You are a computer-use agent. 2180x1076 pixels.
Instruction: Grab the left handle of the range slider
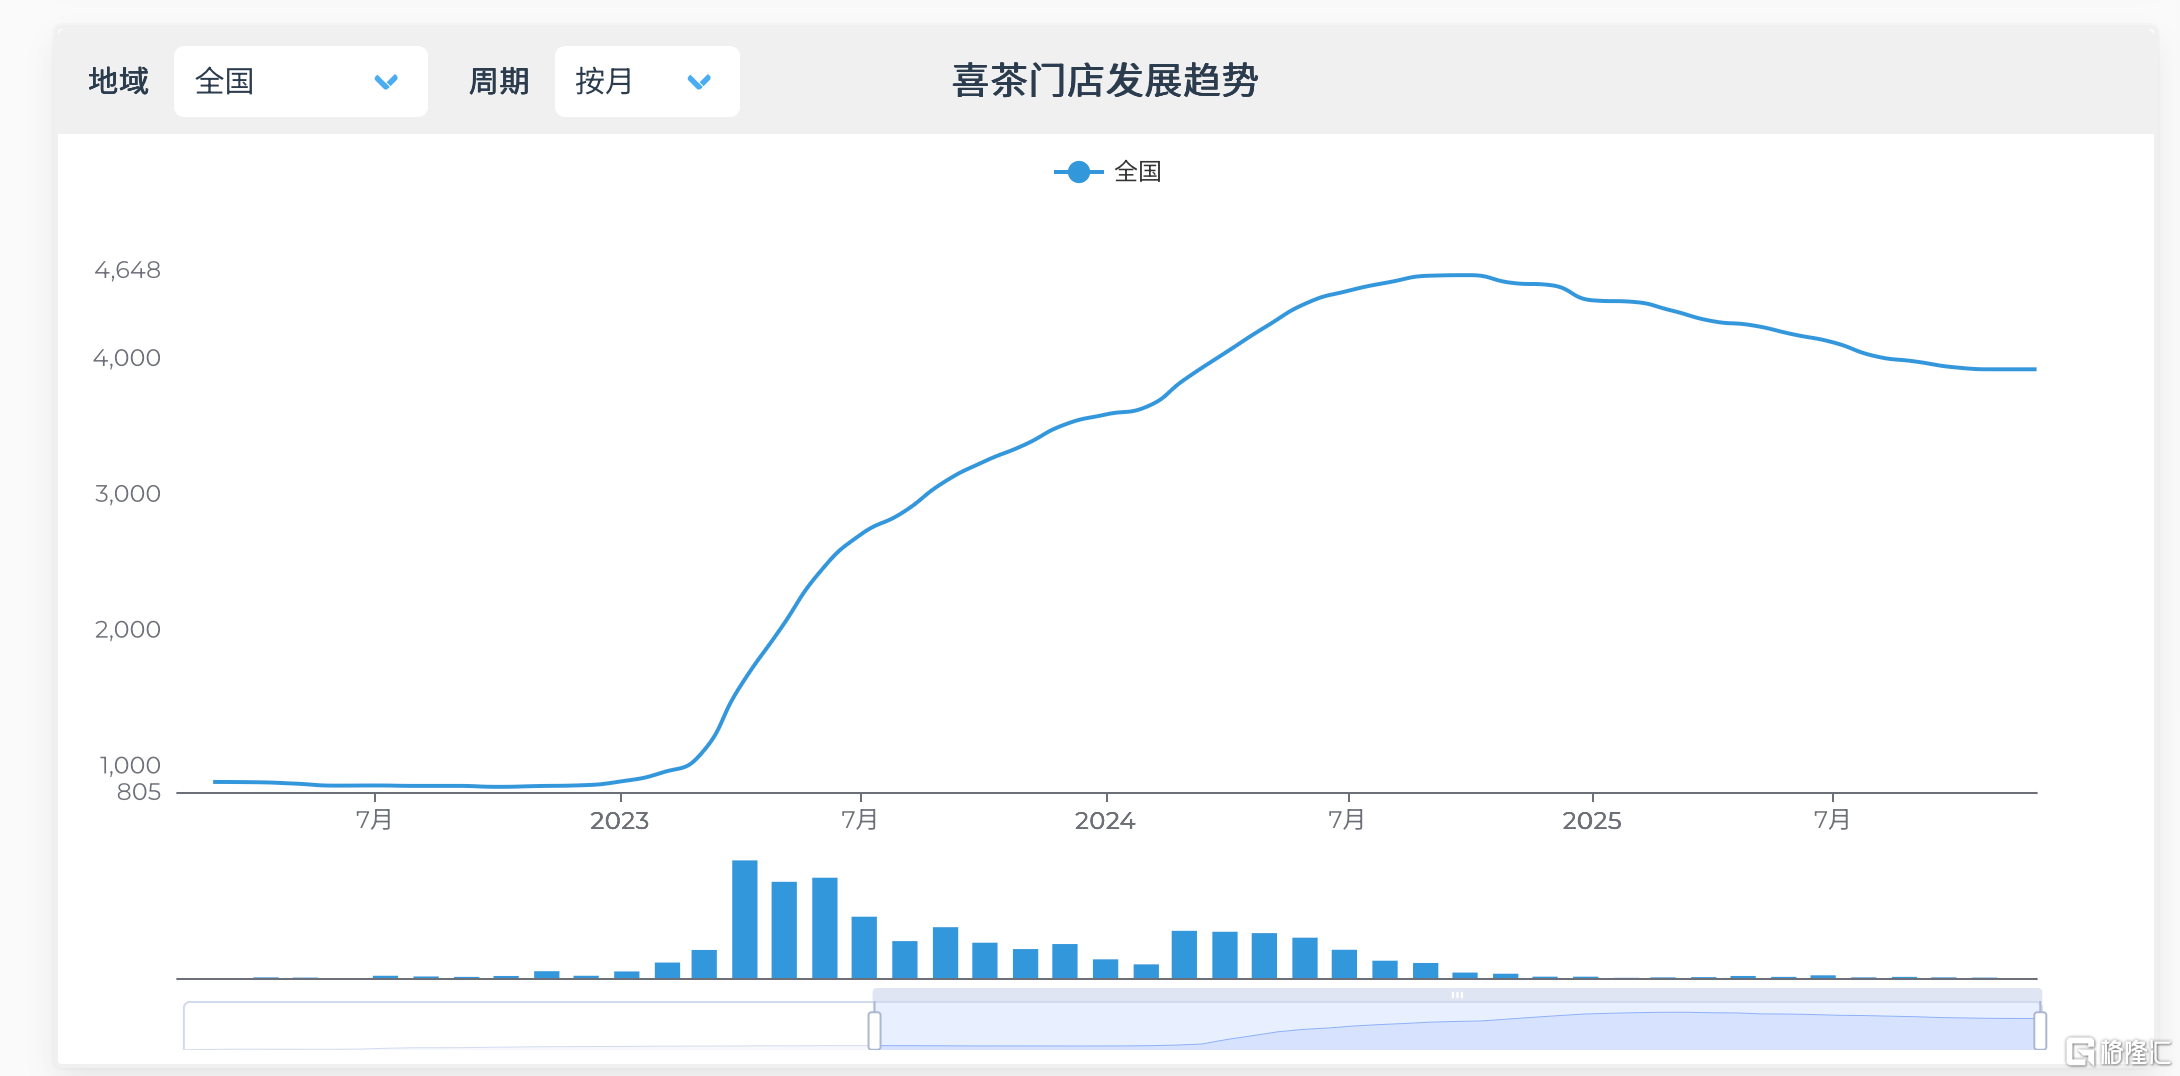click(874, 1030)
